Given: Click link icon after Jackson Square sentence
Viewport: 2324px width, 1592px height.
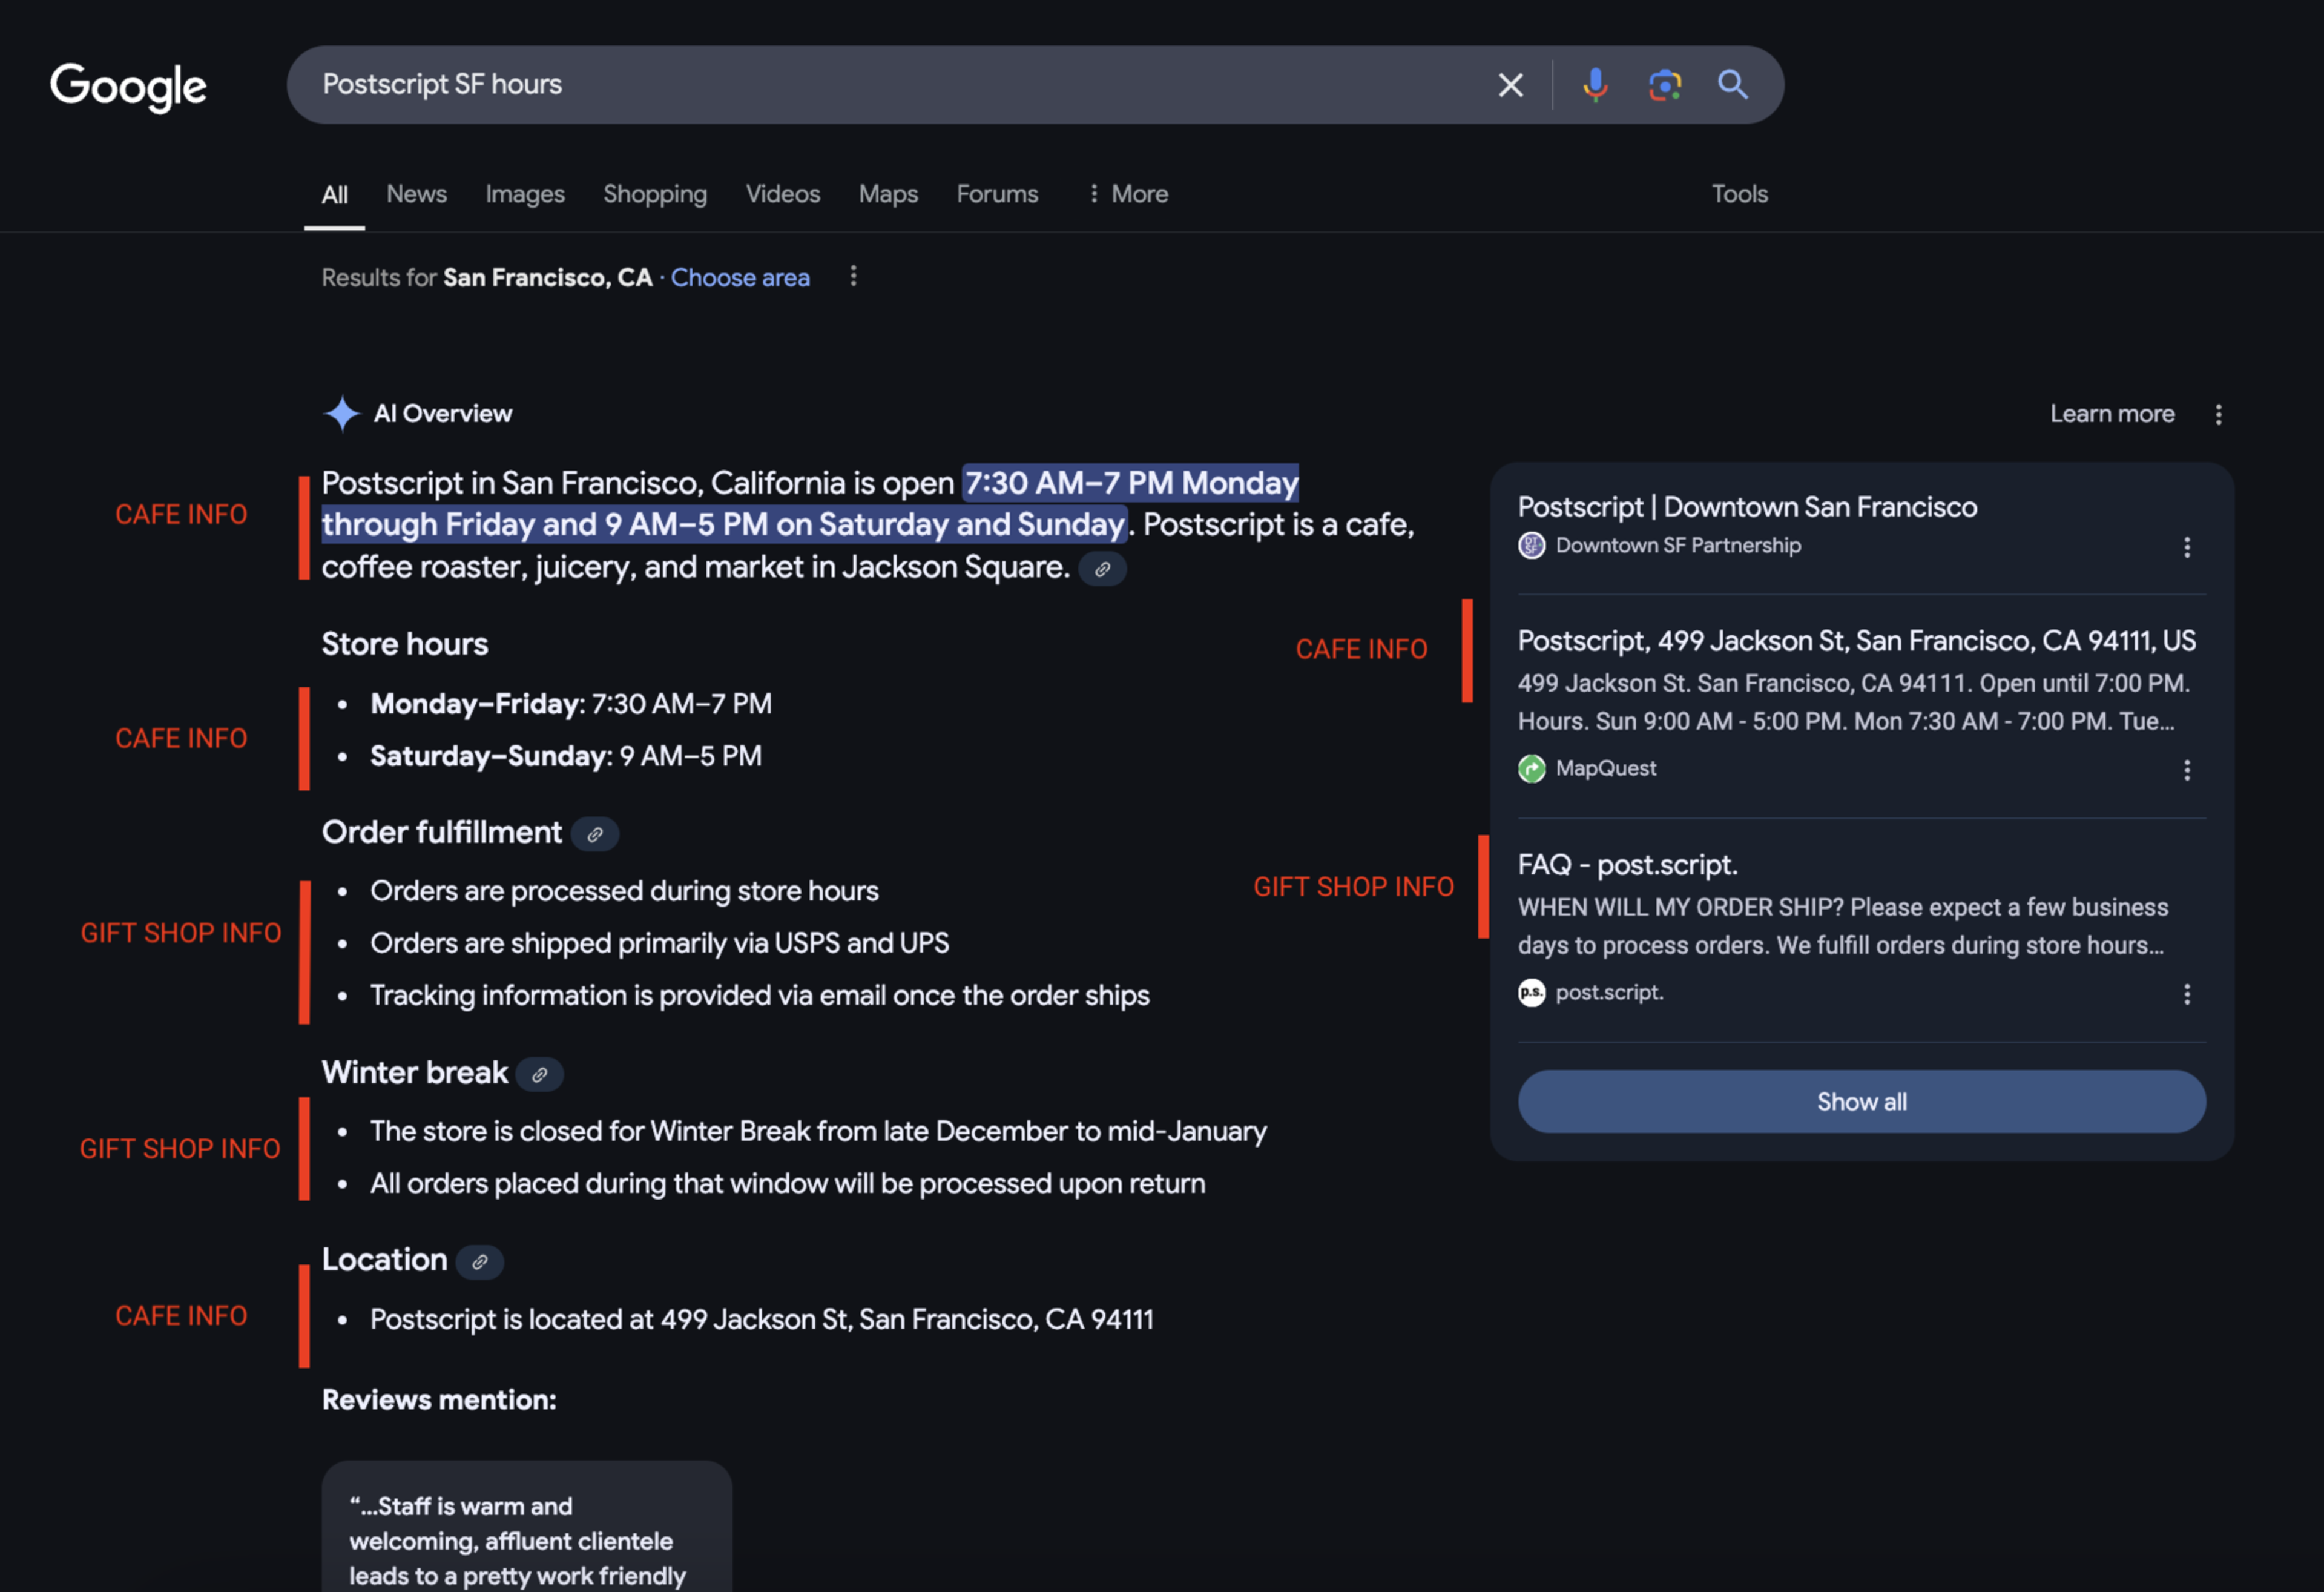Looking at the screenshot, I should pos(1102,569).
